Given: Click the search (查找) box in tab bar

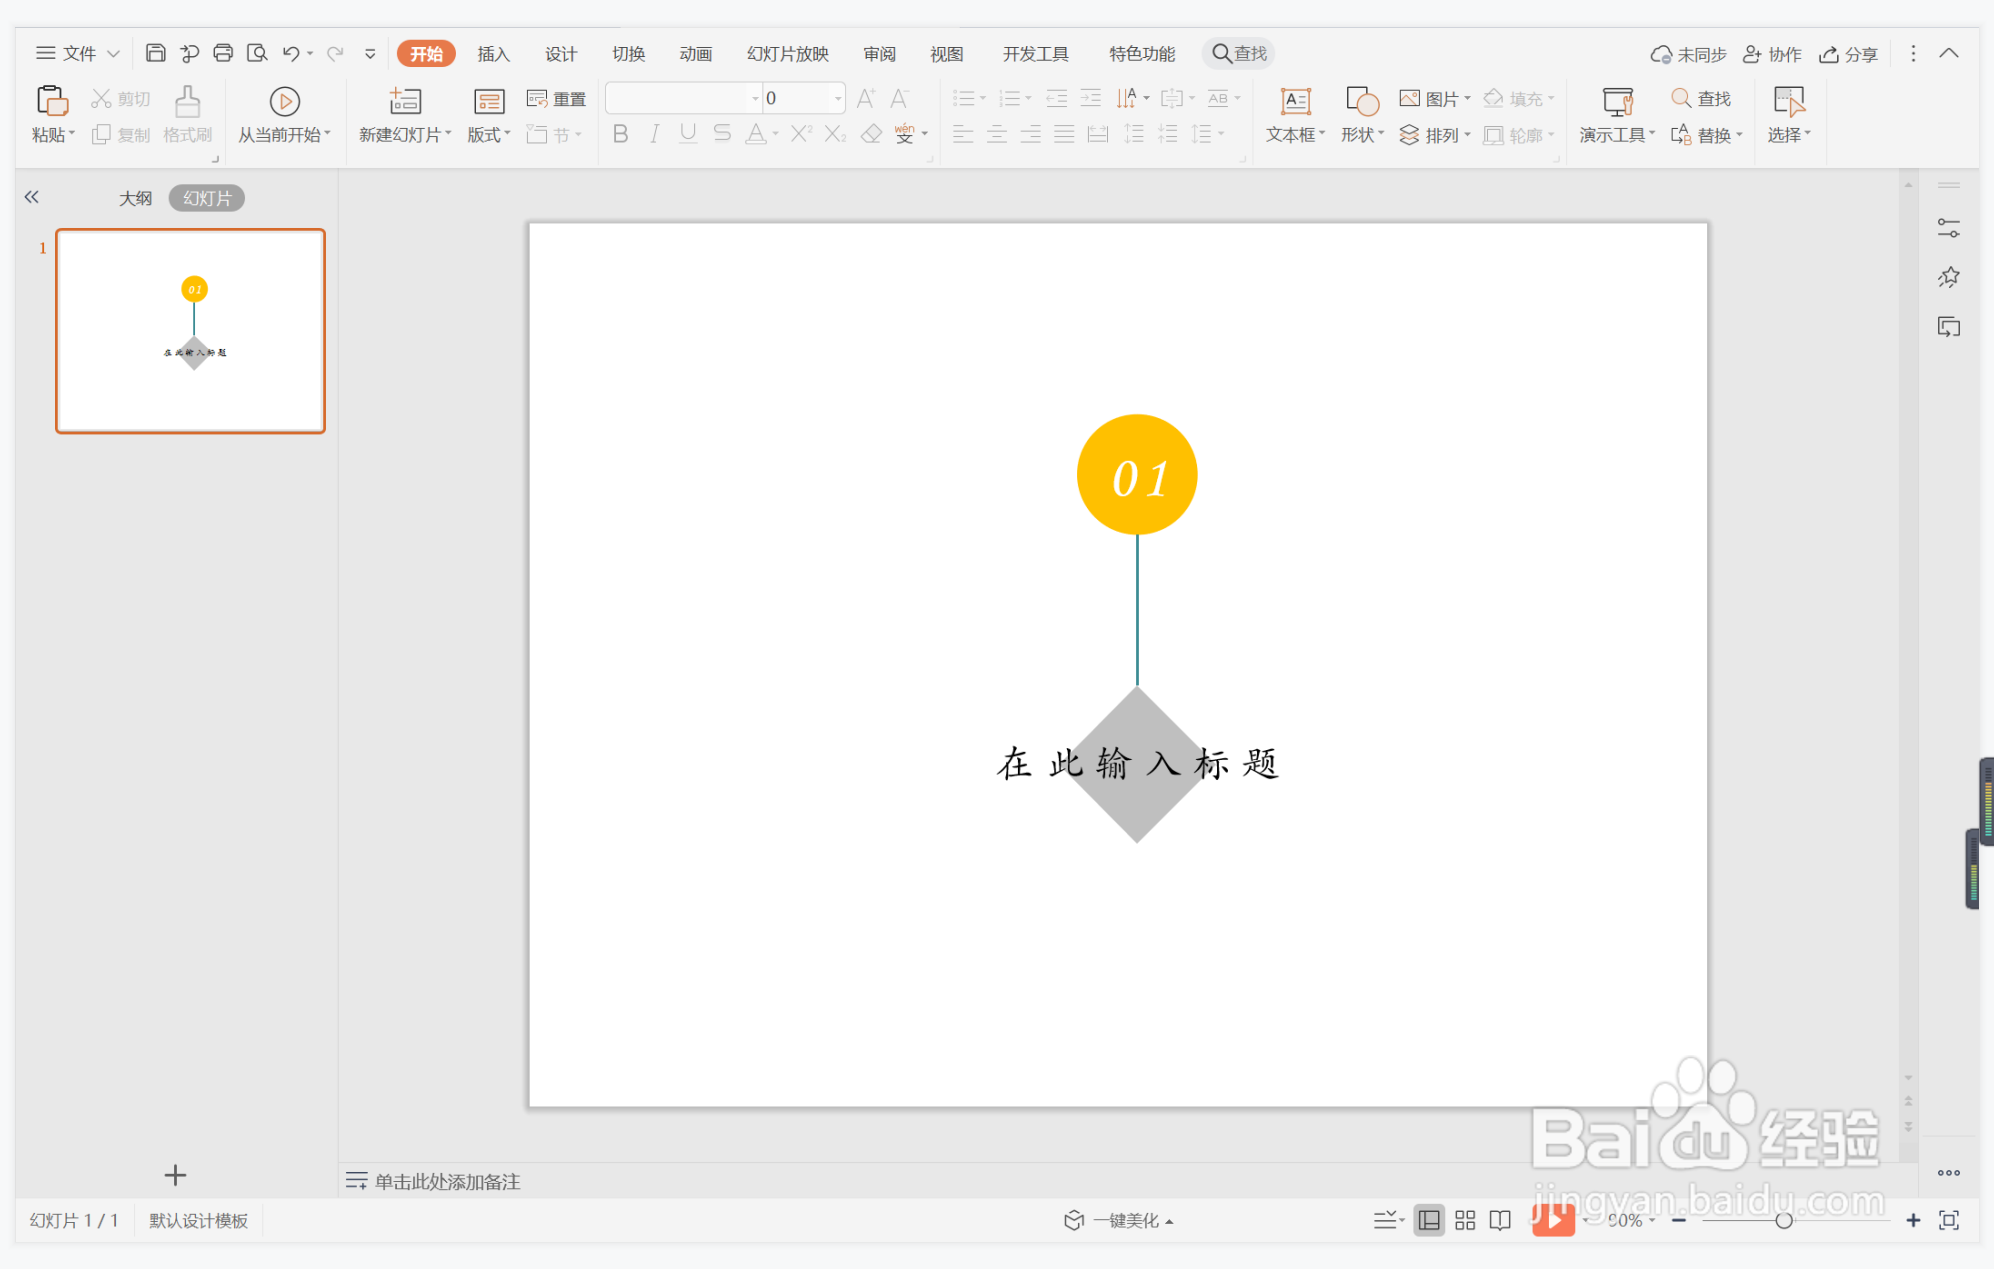Looking at the screenshot, I should tap(1240, 54).
